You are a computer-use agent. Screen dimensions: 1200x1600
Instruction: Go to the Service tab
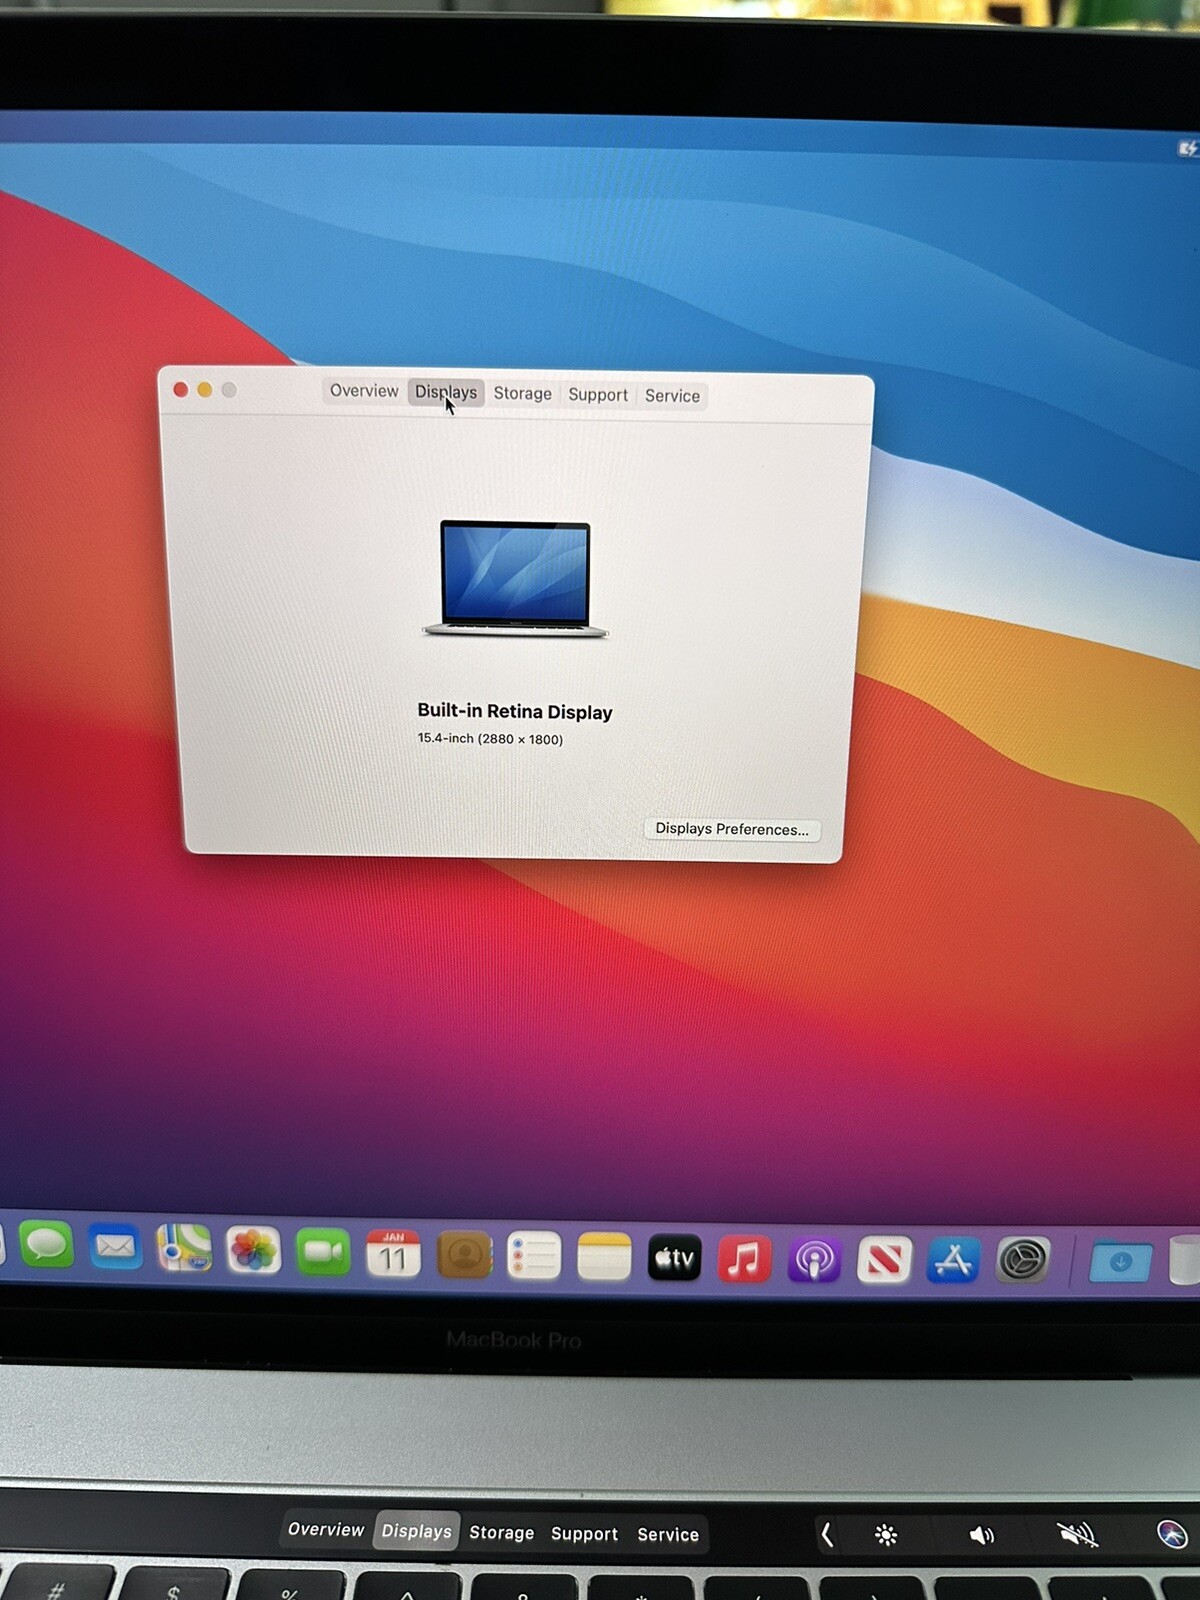[x=672, y=396]
